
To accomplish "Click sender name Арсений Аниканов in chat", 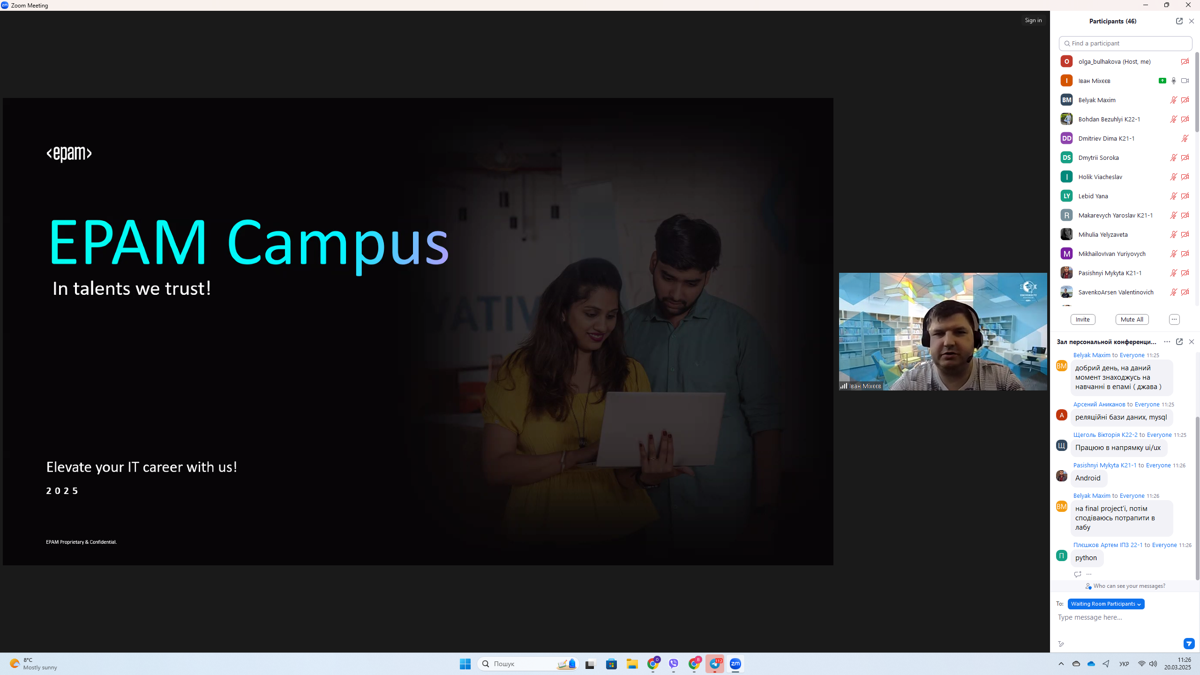I will pyautogui.click(x=1099, y=404).
